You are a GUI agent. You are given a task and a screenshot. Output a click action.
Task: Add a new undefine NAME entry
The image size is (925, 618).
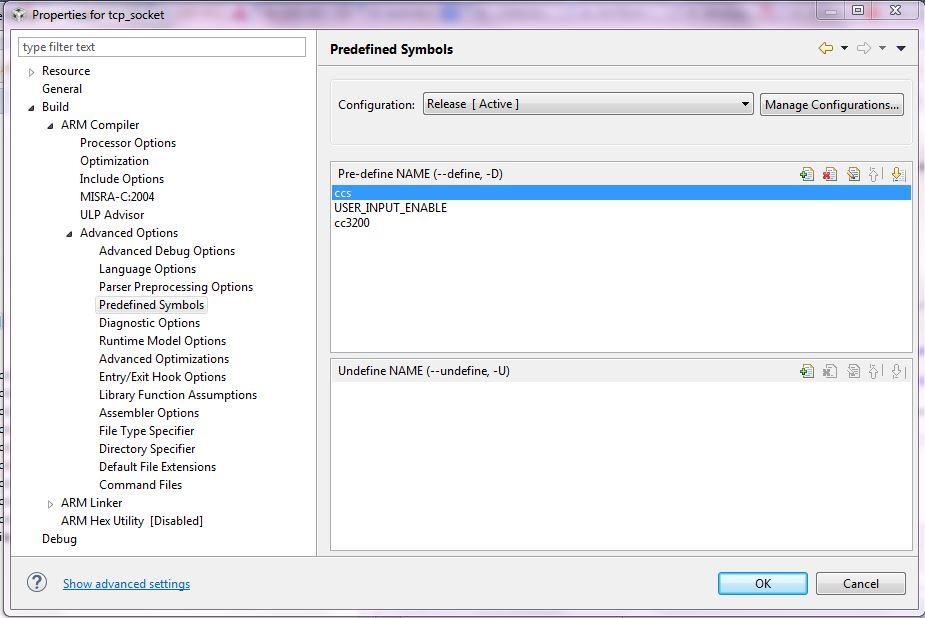click(807, 371)
